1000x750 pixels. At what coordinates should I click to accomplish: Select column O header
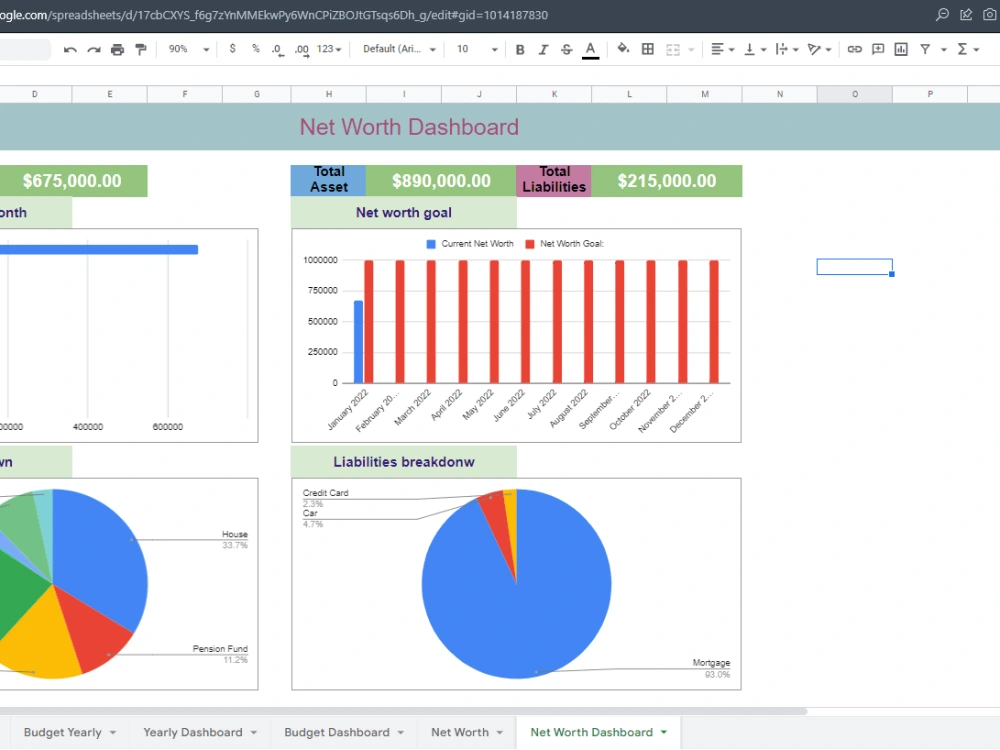pyautogui.click(x=854, y=92)
